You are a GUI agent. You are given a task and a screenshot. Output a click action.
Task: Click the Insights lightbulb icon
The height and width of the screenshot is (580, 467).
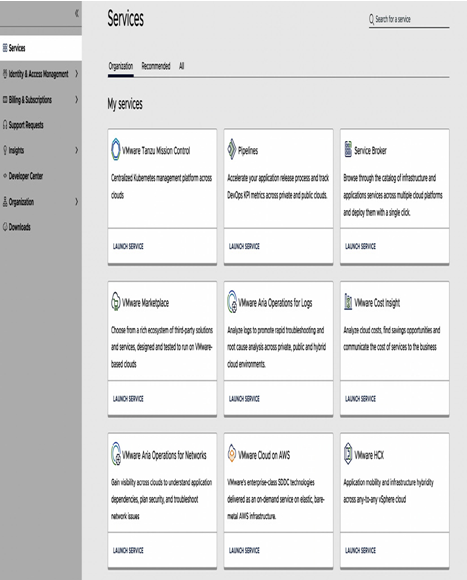[x=5, y=150]
